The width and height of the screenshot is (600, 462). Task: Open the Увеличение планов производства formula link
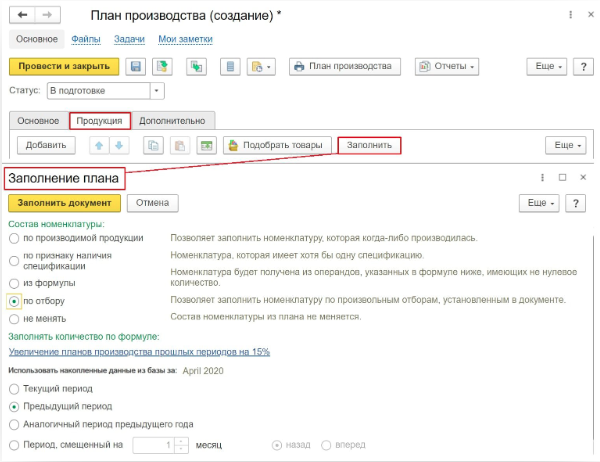tap(139, 352)
